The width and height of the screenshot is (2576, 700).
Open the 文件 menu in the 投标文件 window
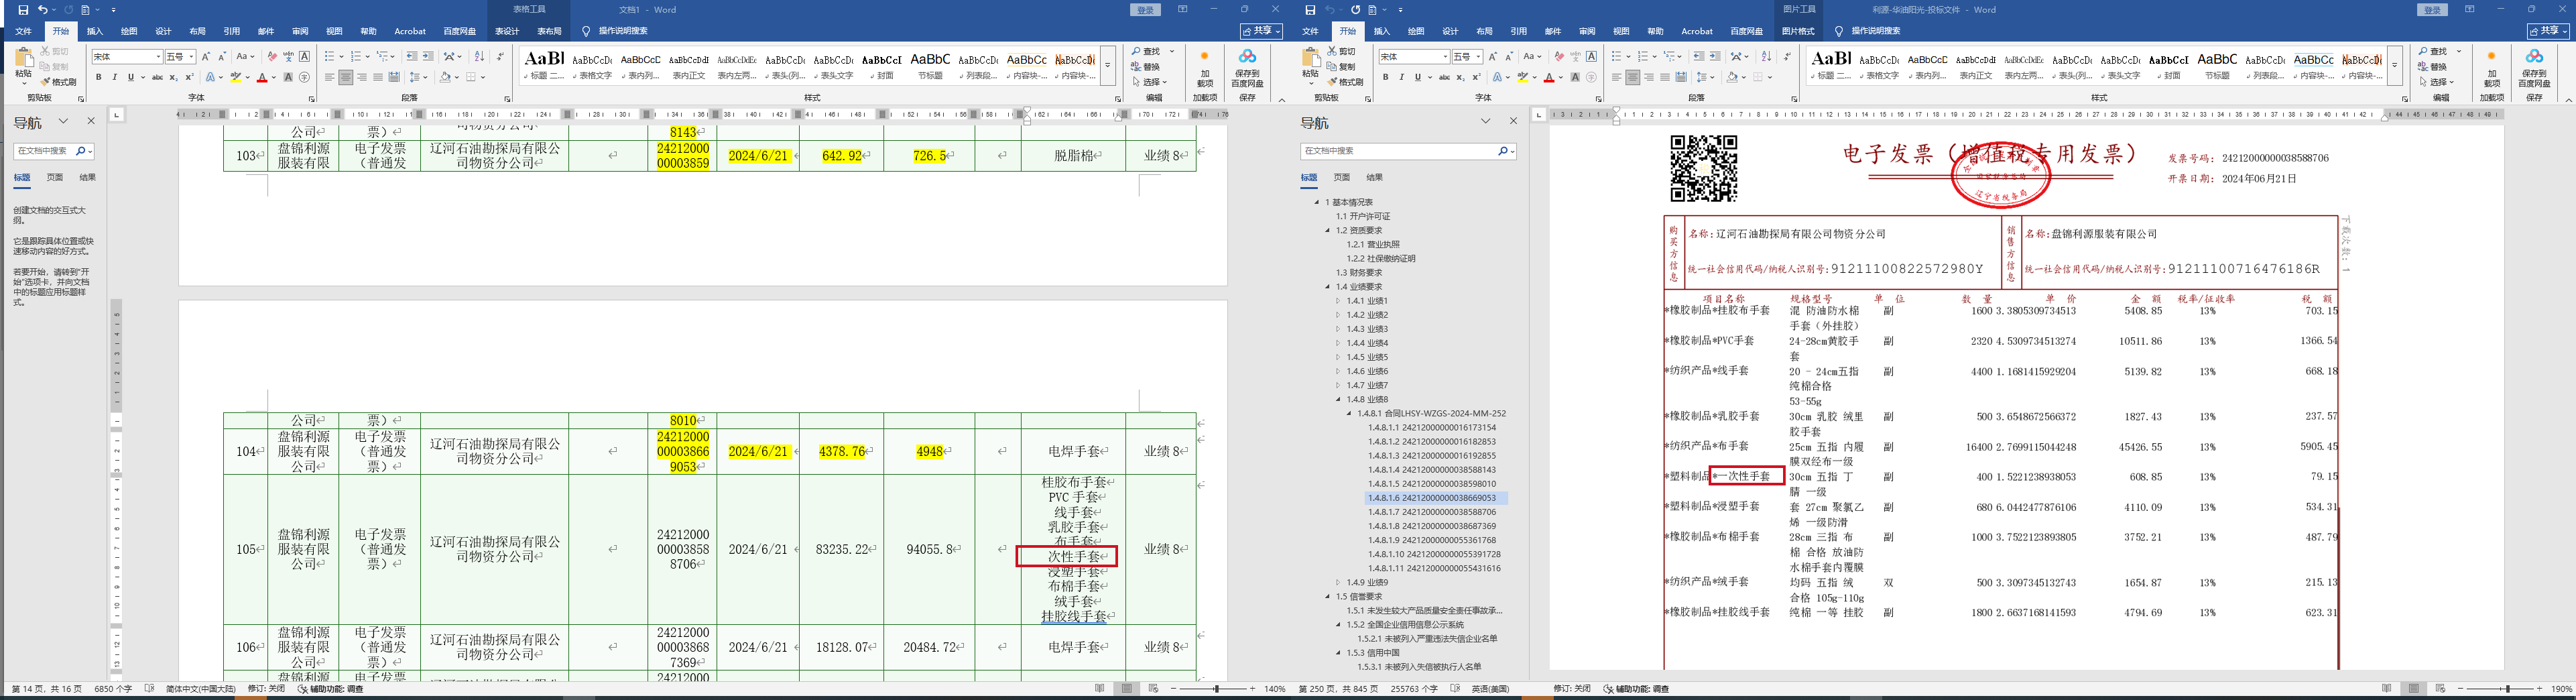point(1310,31)
